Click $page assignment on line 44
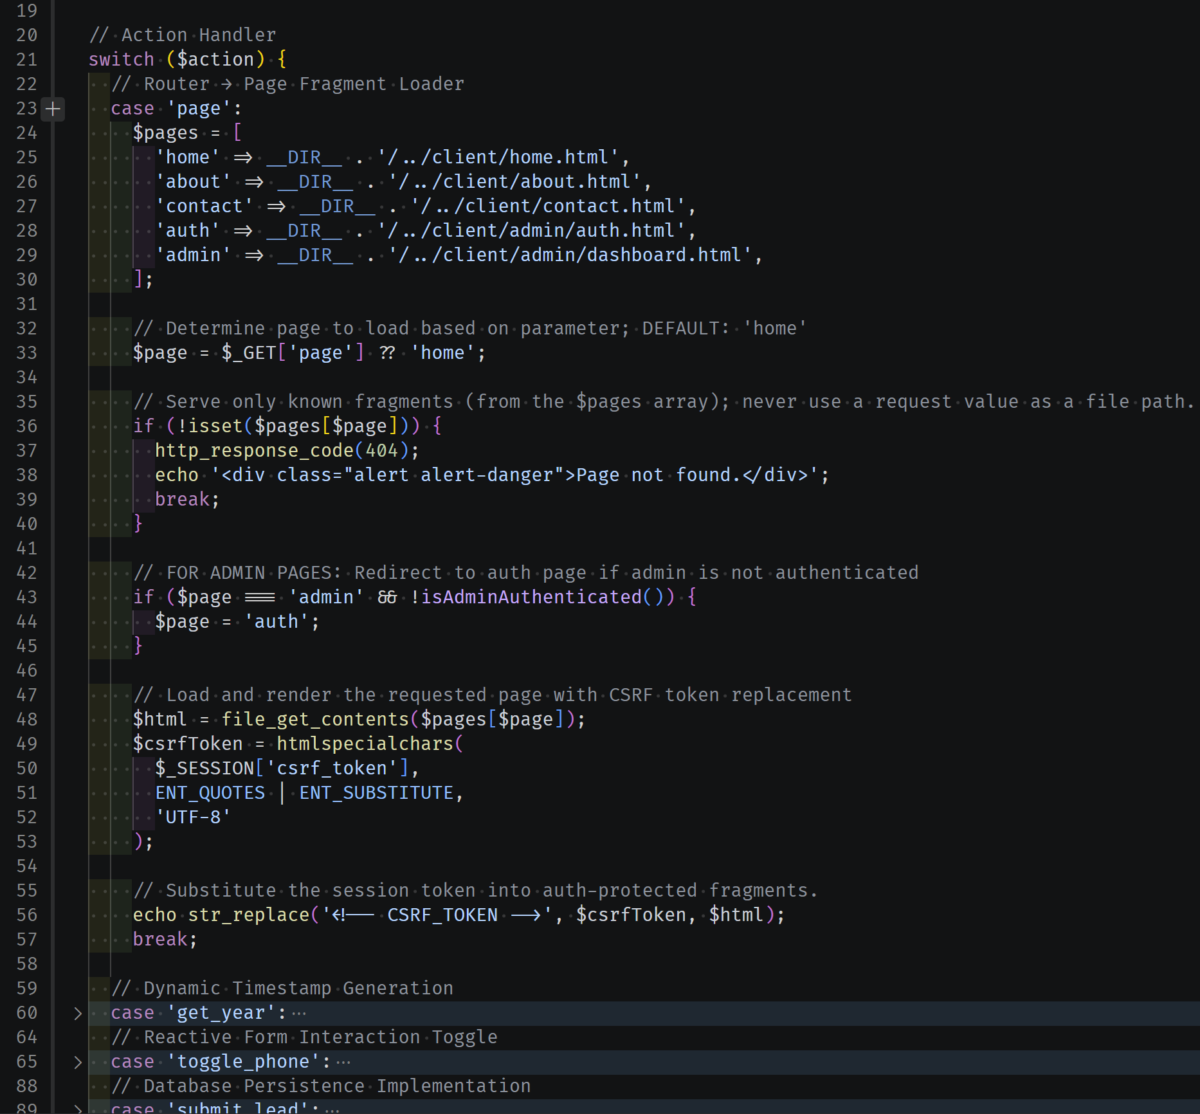The height and width of the screenshot is (1114, 1200). point(182,622)
